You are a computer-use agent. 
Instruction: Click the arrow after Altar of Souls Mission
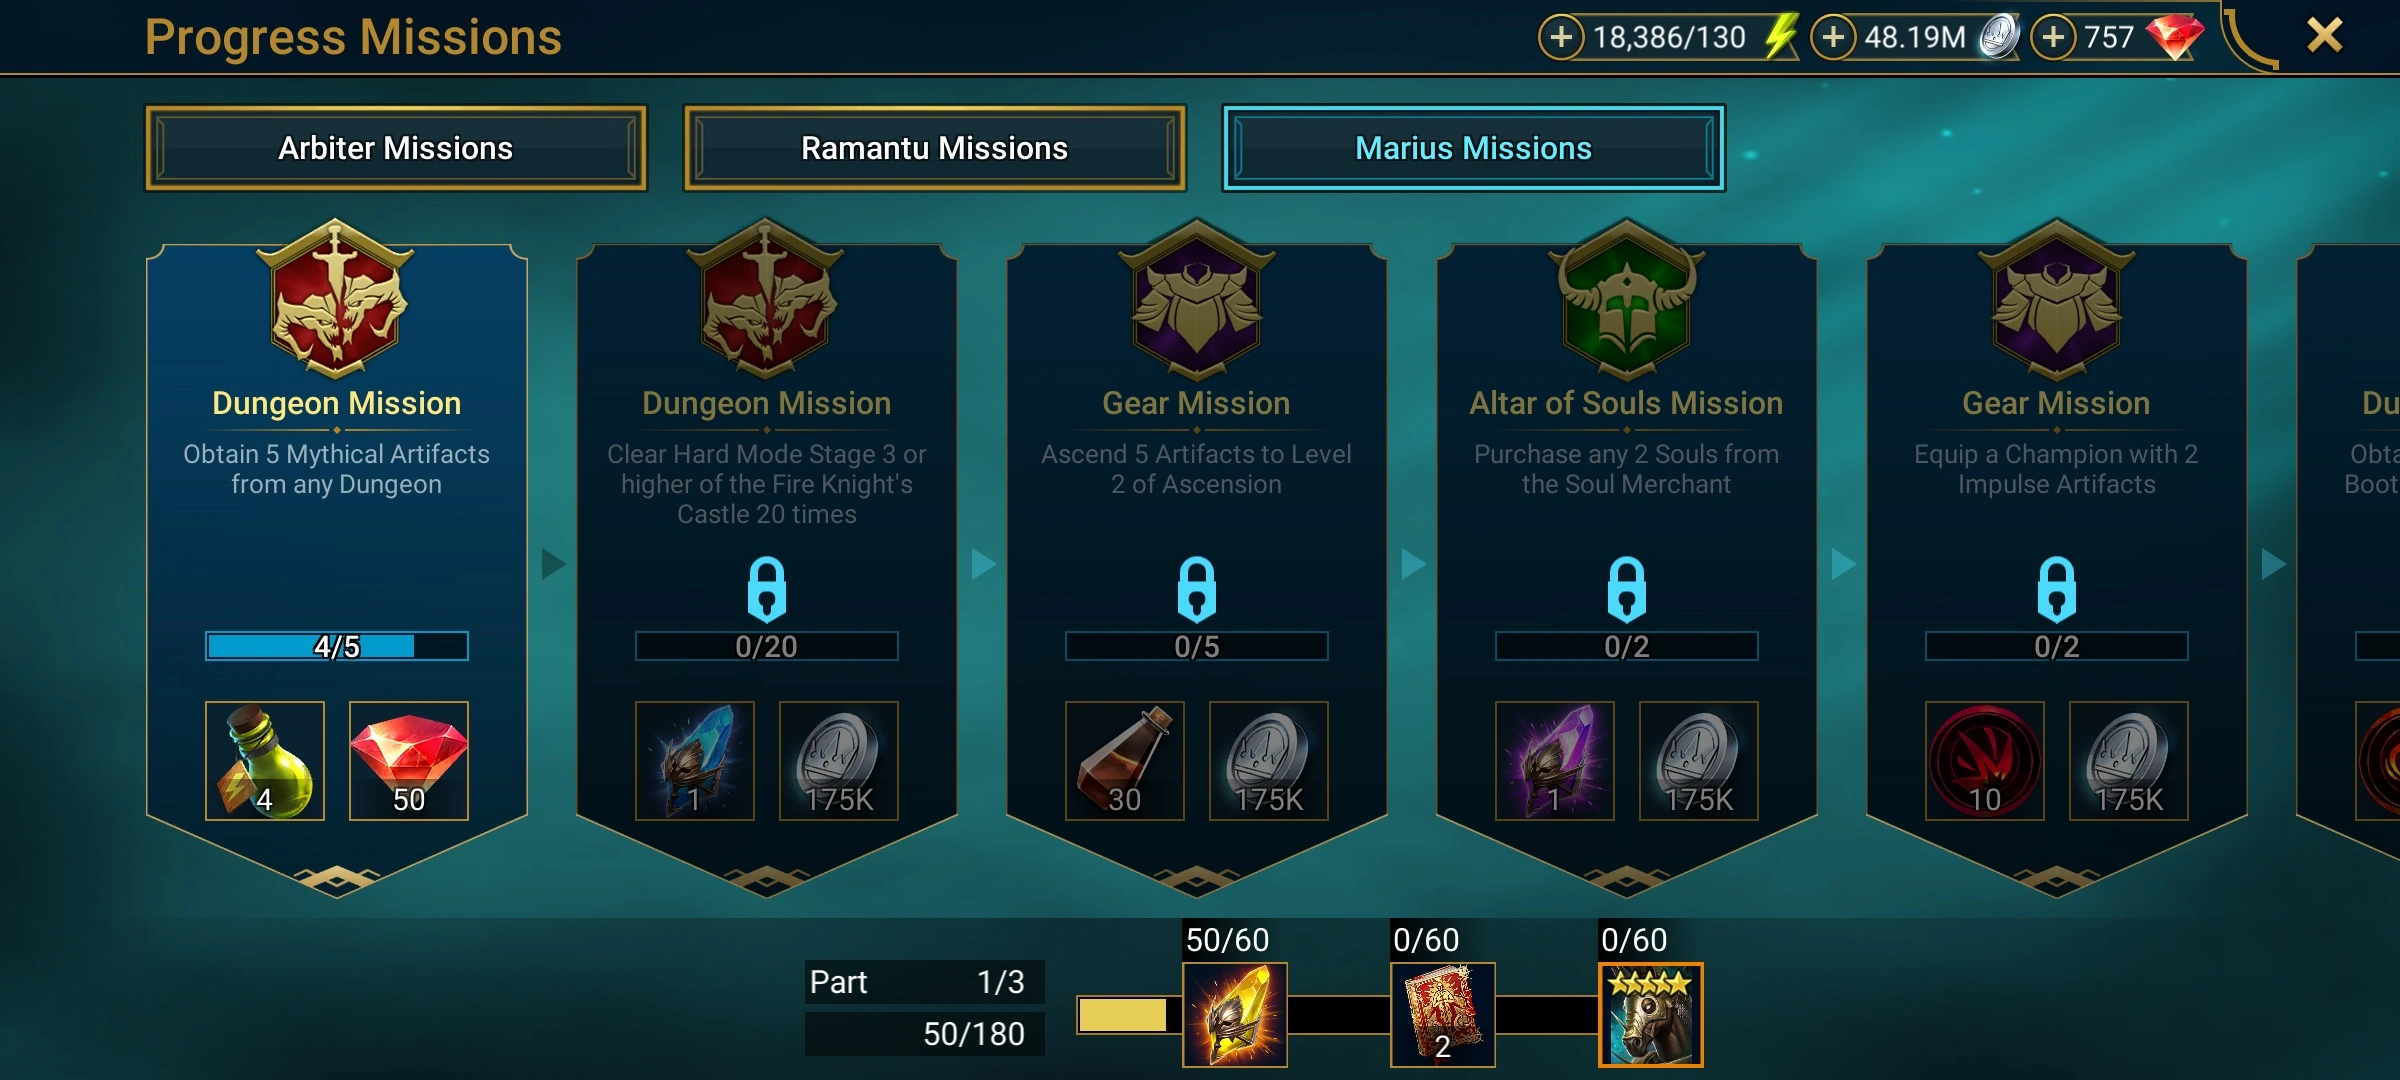[x=1843, y=564]
